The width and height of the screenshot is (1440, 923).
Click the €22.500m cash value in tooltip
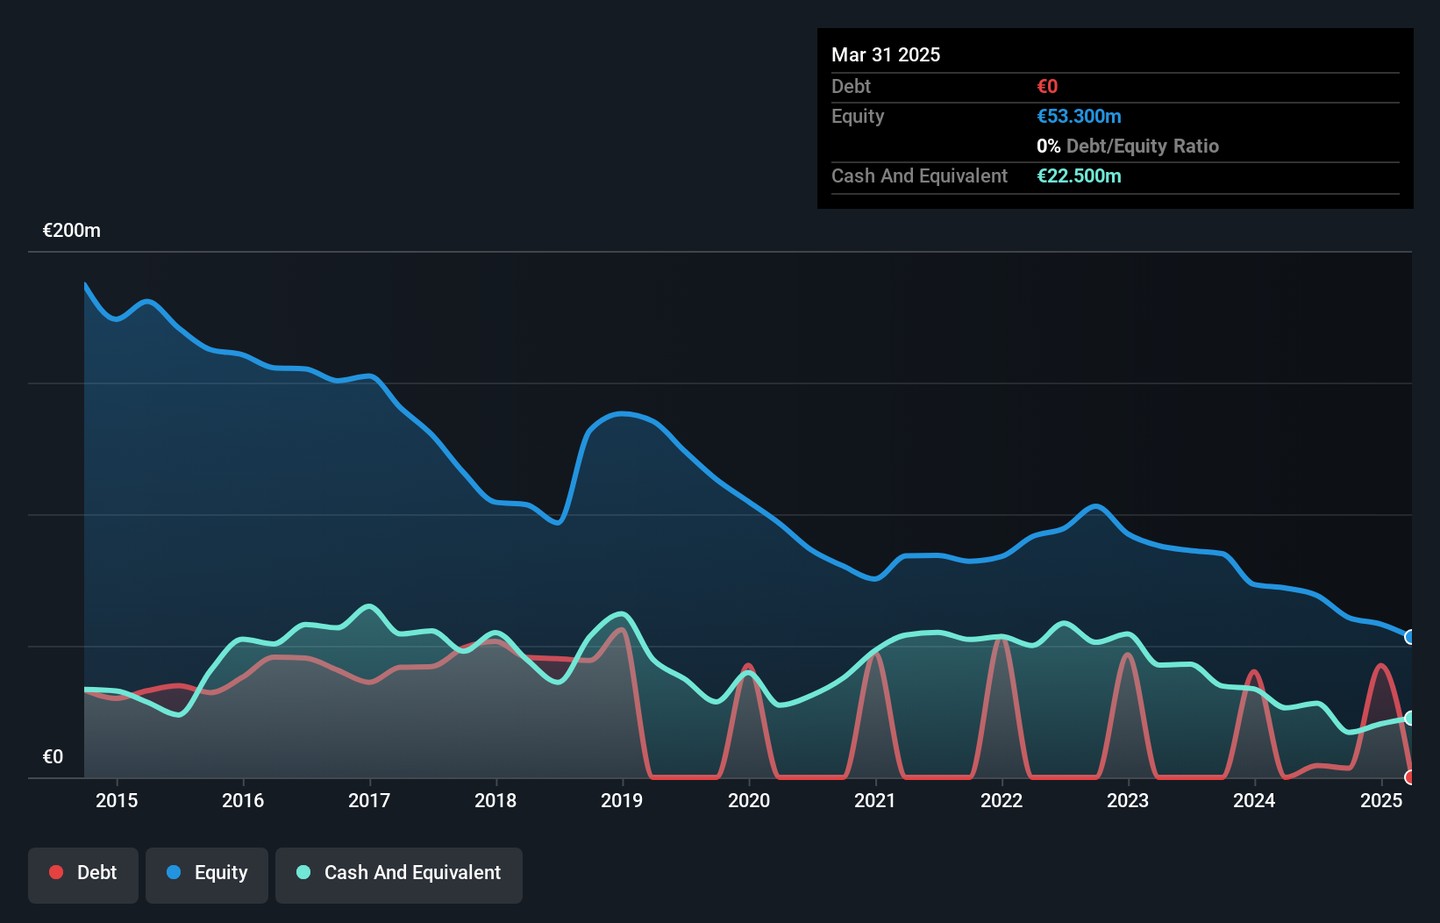coord(1079,176)
